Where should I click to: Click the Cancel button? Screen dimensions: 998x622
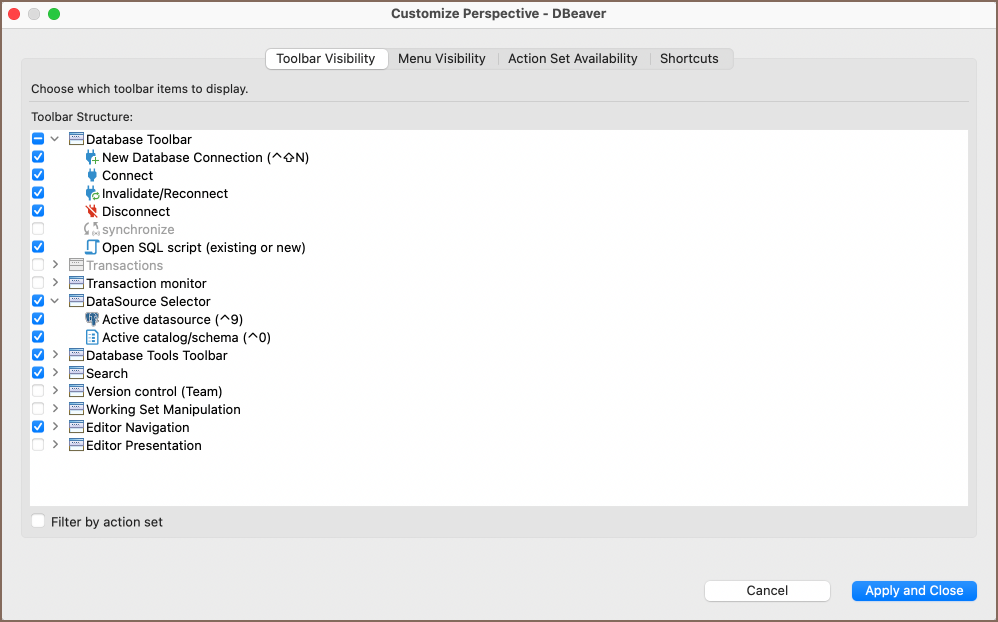tap(767, 591)
